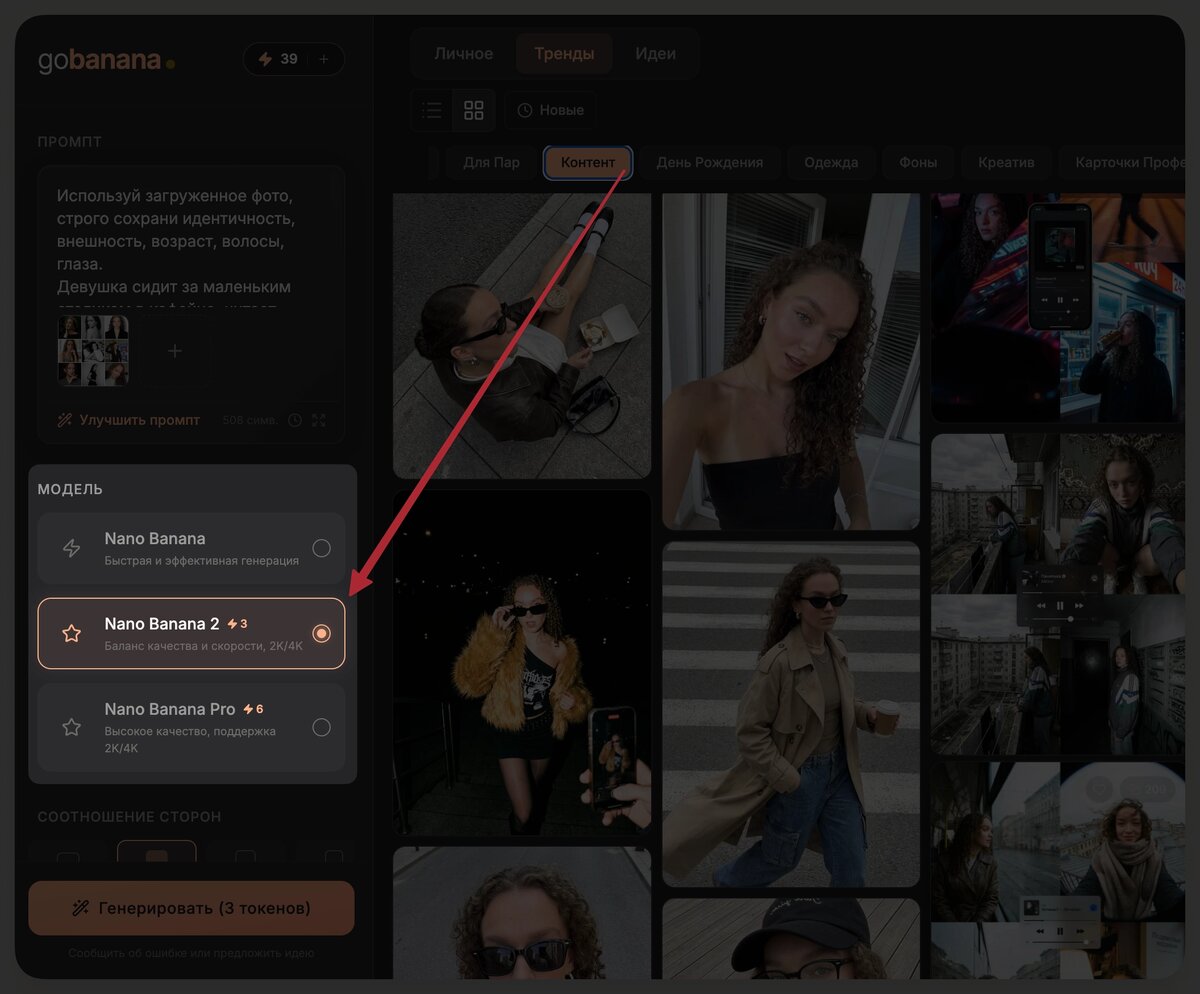Click the Nano Banana 2 title text
1200x994 pixels.
click(x=162, y=624)
